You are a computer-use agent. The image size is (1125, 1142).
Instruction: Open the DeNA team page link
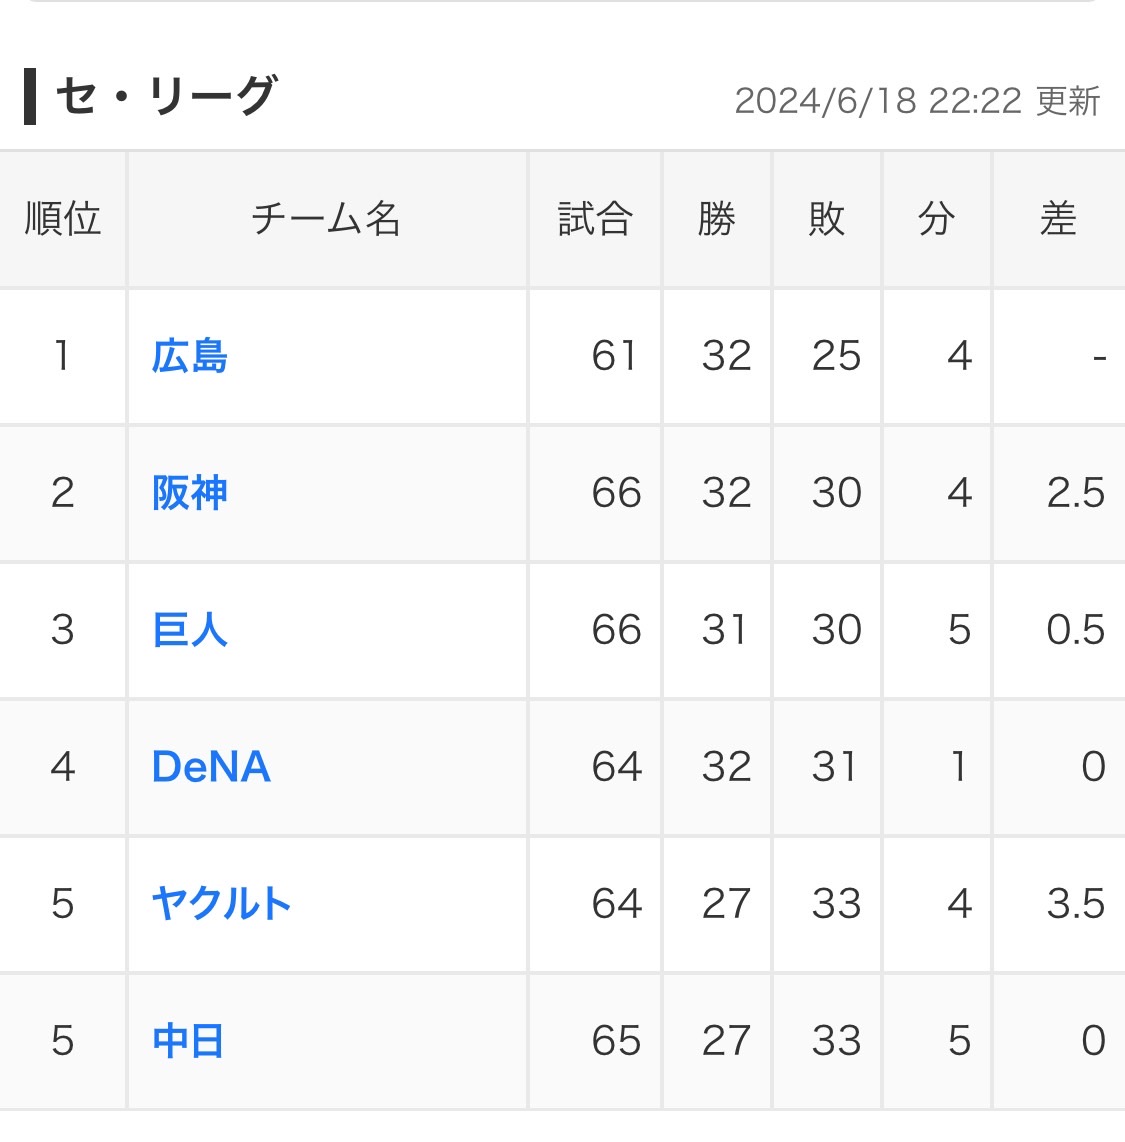pyautogui.click(x=211, y=767)
